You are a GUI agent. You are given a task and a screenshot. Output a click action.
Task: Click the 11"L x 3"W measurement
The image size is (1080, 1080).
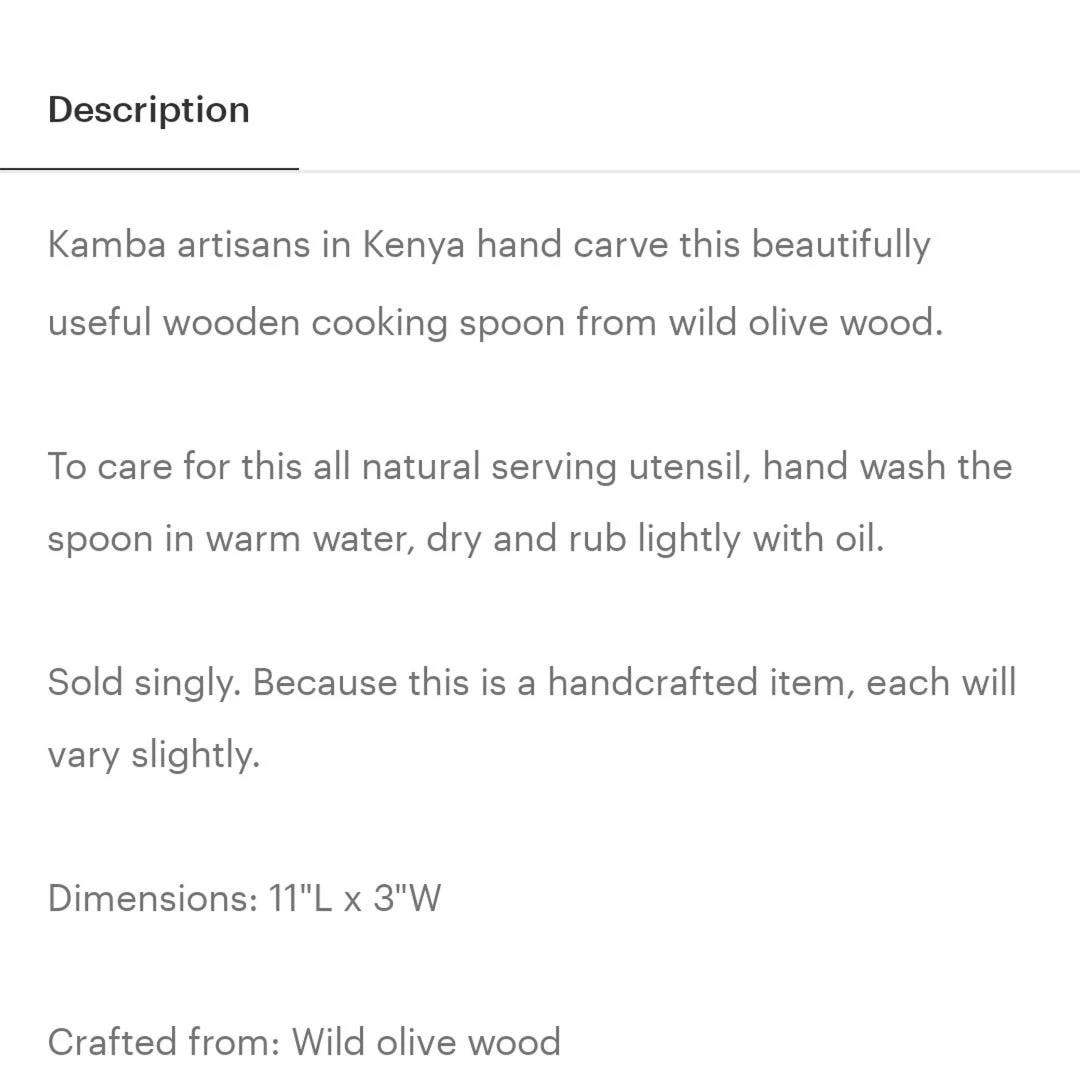355,898
